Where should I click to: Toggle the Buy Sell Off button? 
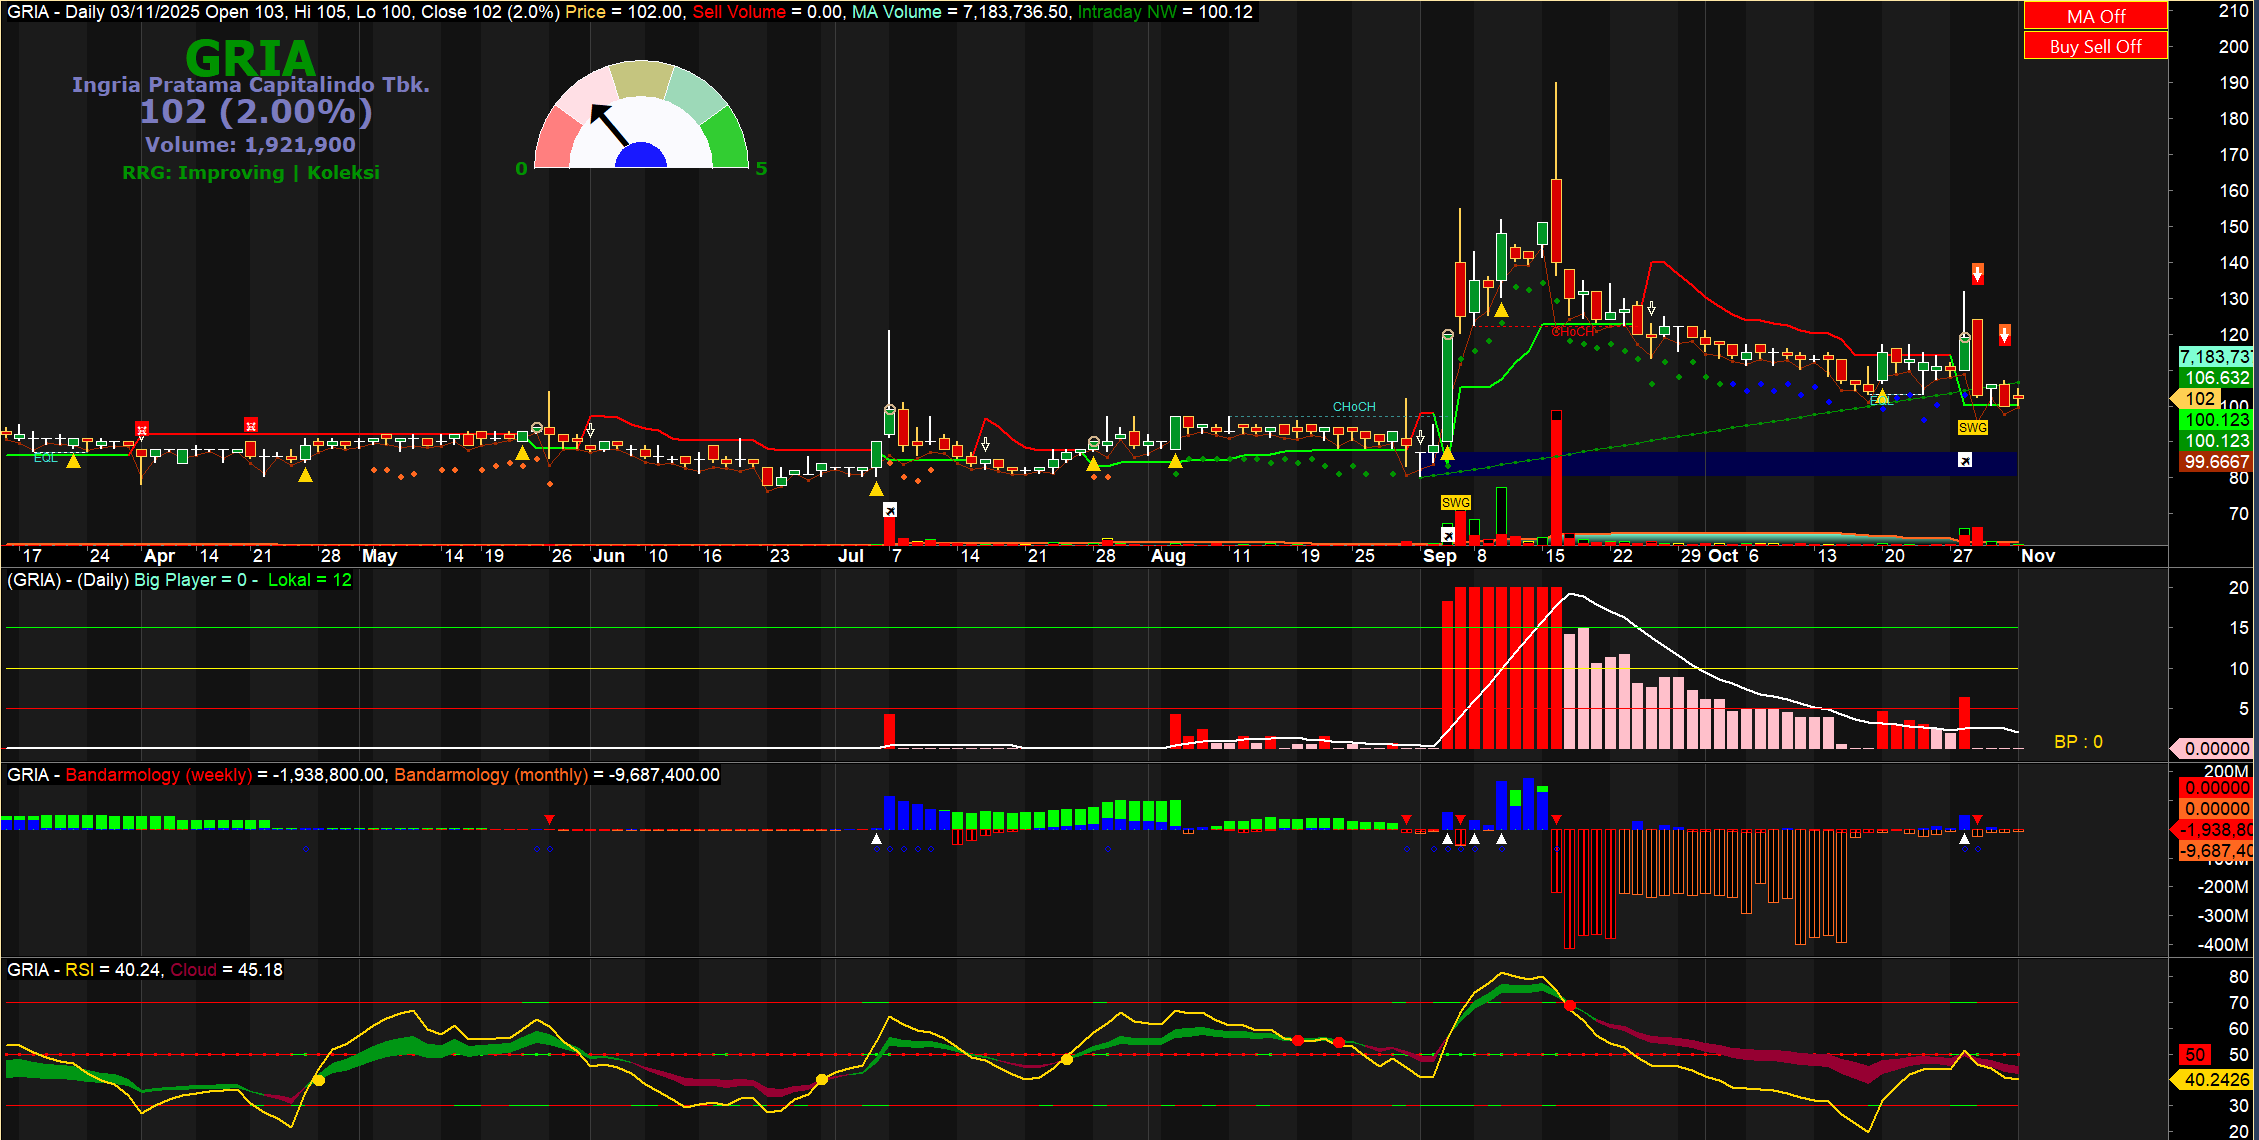pos(2095,46)
